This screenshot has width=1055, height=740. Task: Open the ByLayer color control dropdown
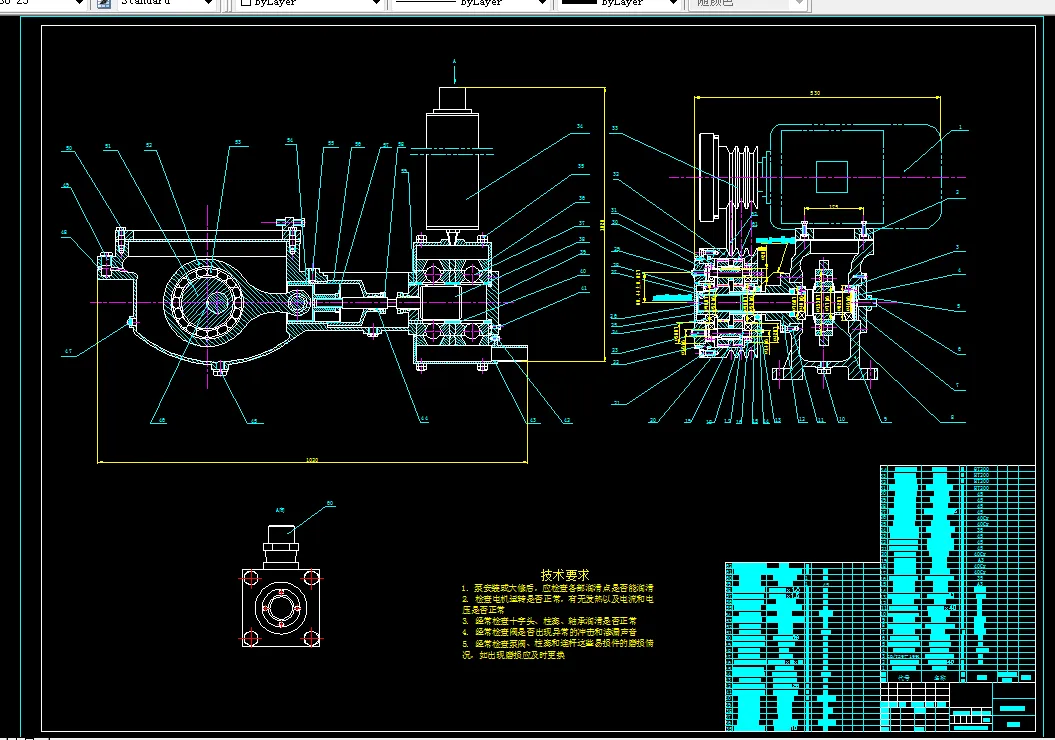tap(310, 3)
